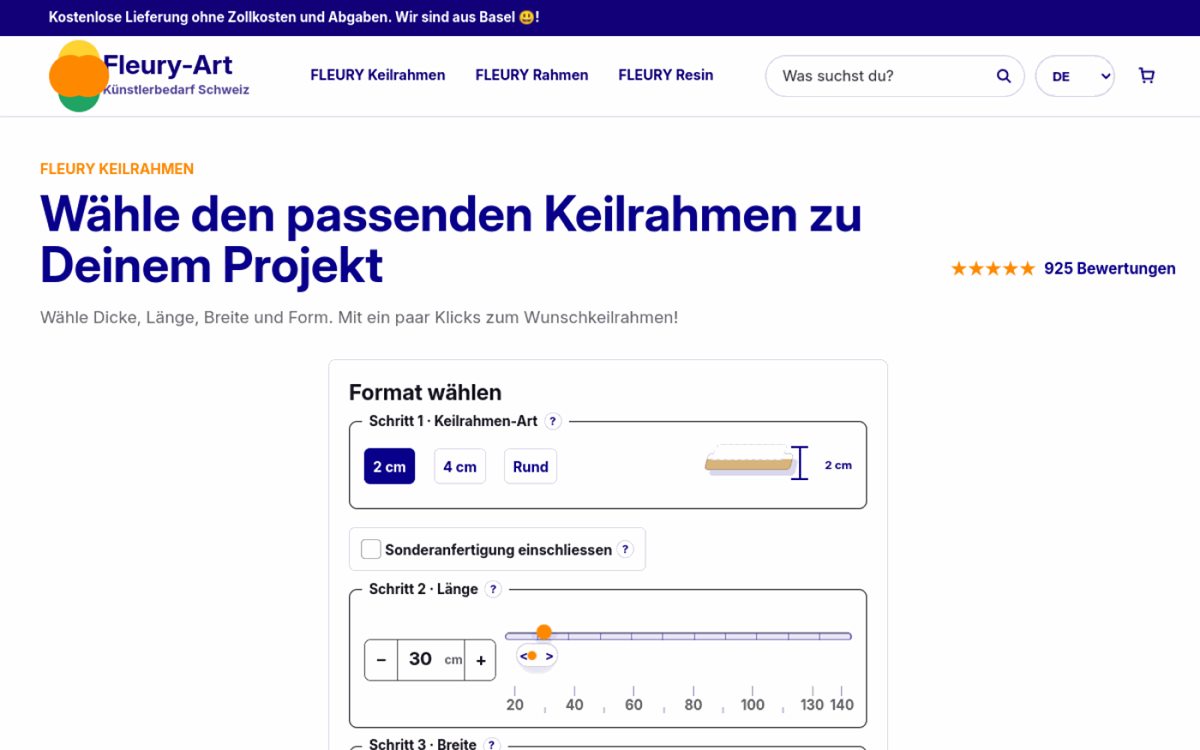Open help icon for Schritt 3 Breite
The height and width of the screenshot is (750, 1200).
point(491,745)
